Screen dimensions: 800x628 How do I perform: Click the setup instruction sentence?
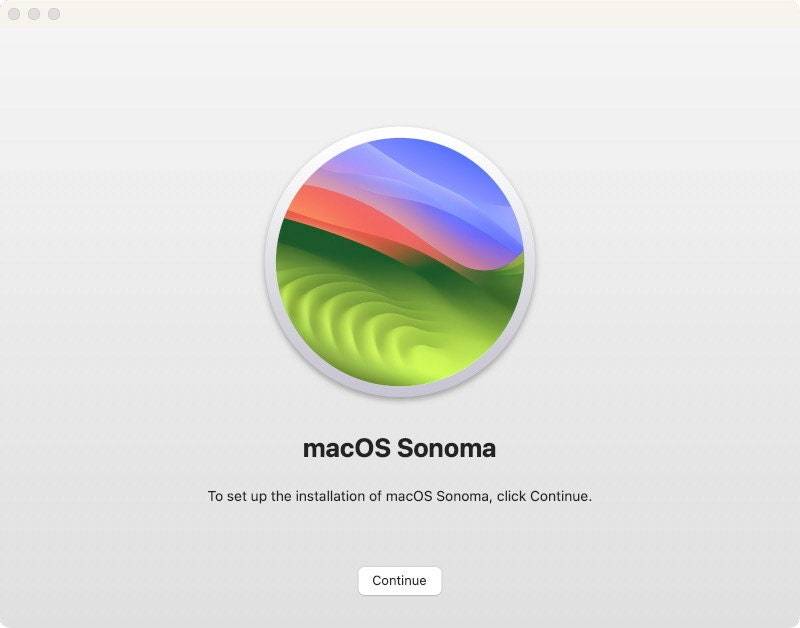(399, 496)
